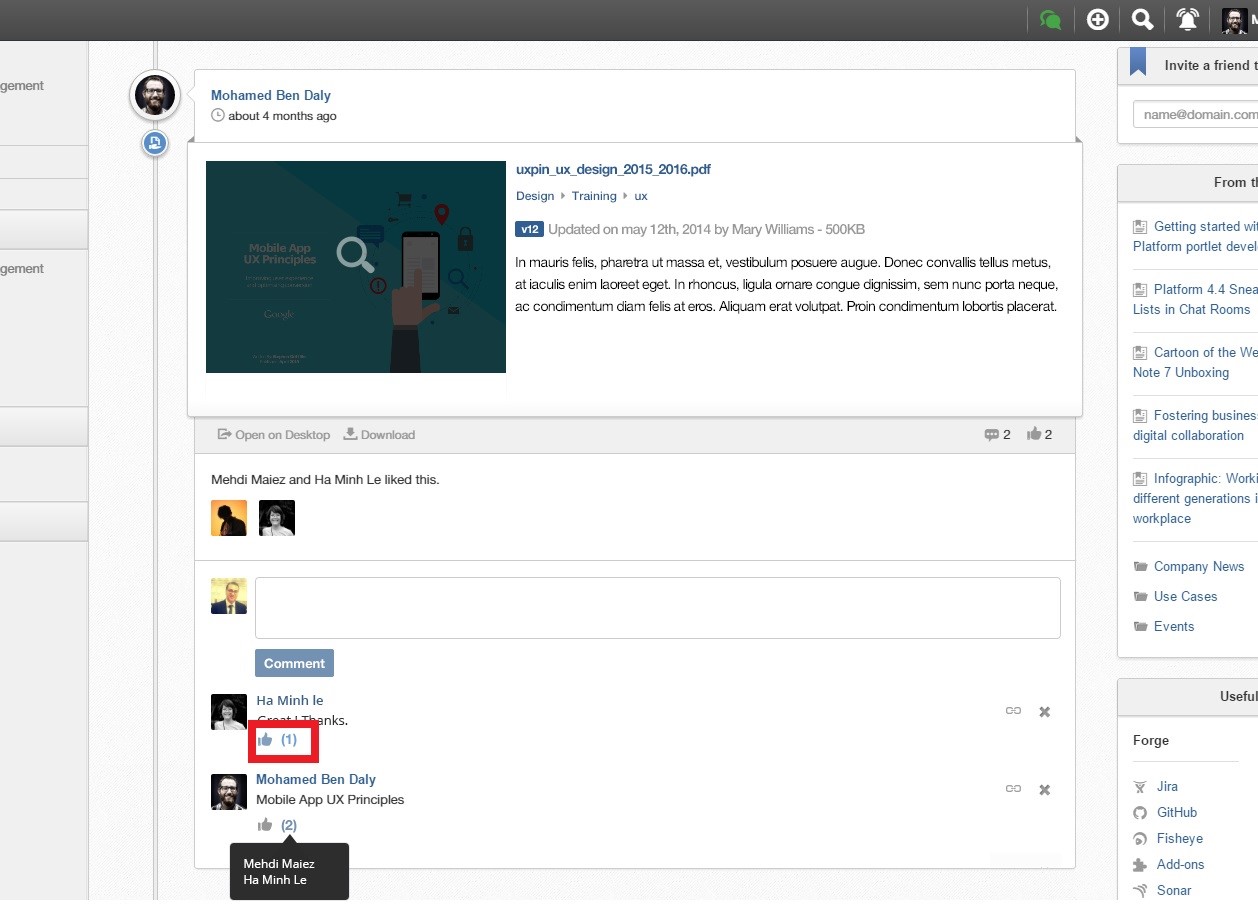Like the post via thumbs-up showing 2
This screenshot has width=1258, height=913.
[1039, 435]
